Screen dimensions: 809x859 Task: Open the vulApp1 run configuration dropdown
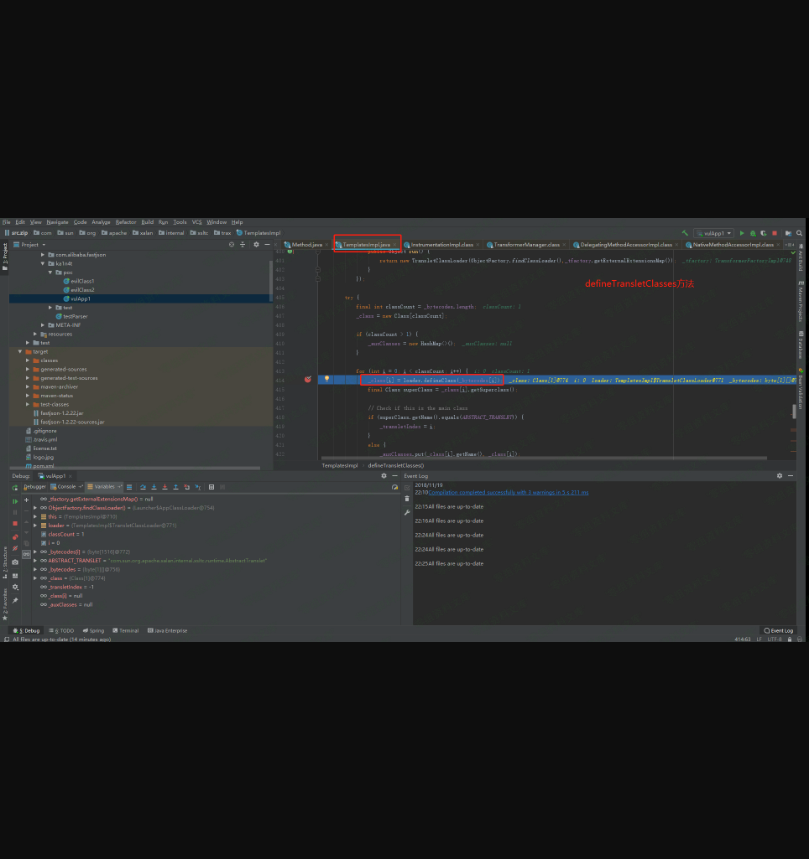click(x=714, y=233)
